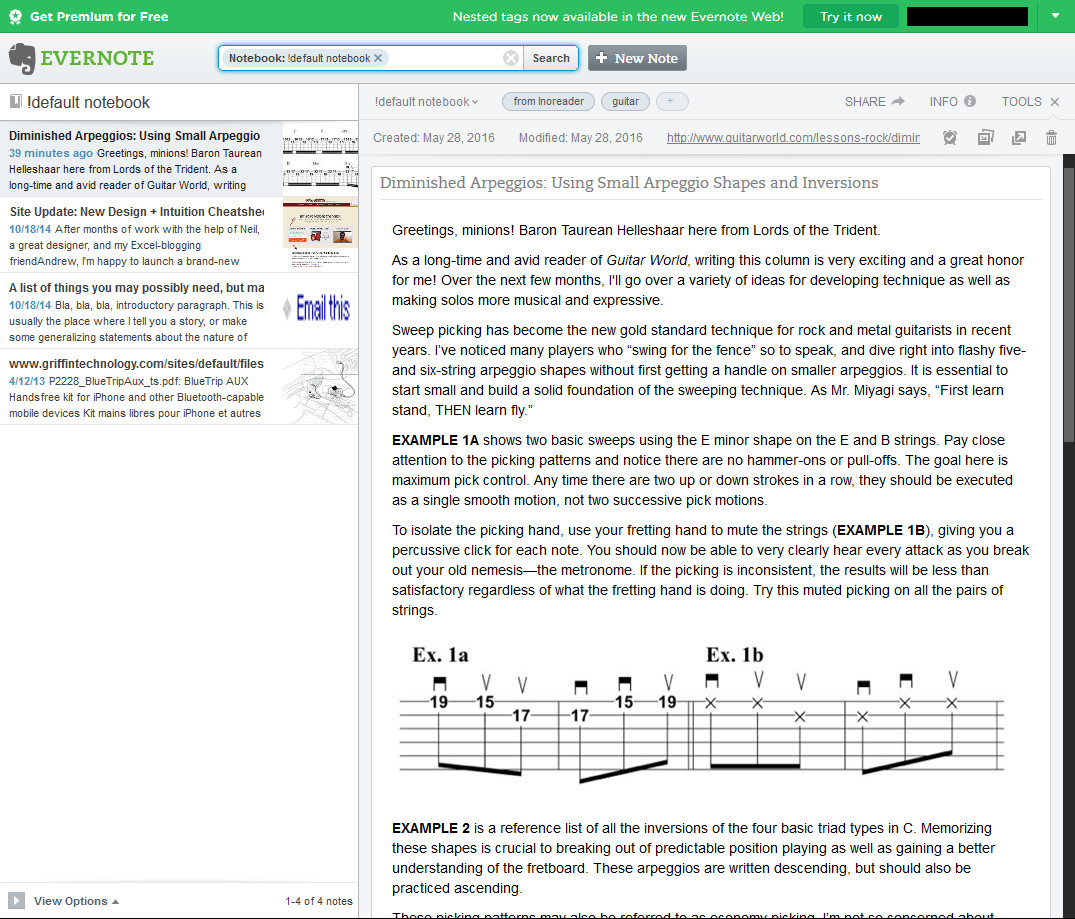Click the 'Ex. 1b' label in the tab image
Screen dimensions: 1075x919
[x=734, y=655]
